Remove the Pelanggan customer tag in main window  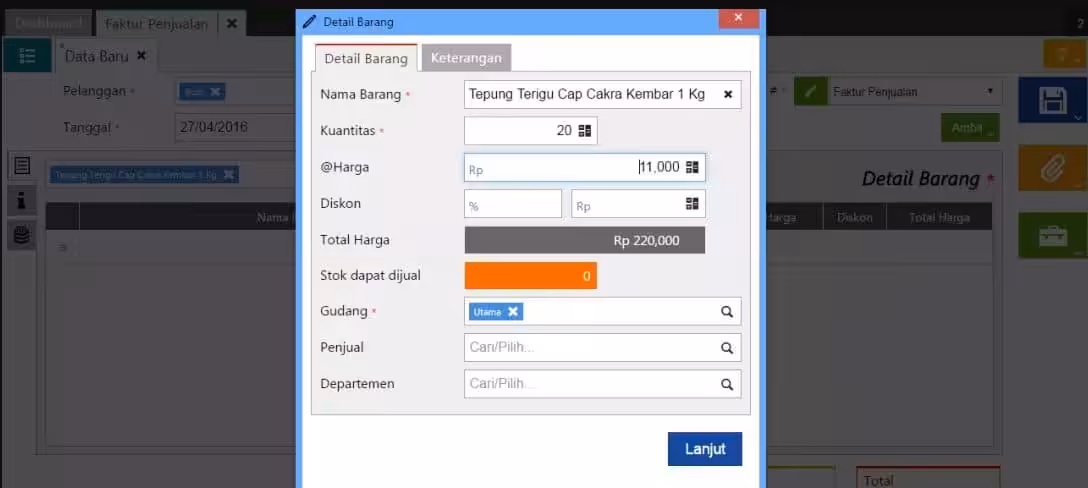click(215, 92)
